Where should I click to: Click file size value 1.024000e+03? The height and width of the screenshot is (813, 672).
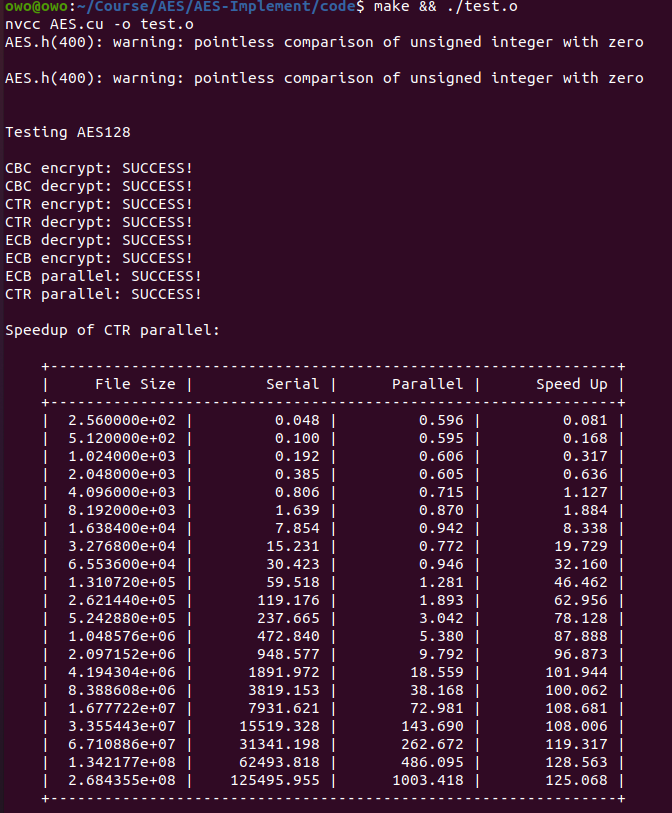click(x=122, y=456)
